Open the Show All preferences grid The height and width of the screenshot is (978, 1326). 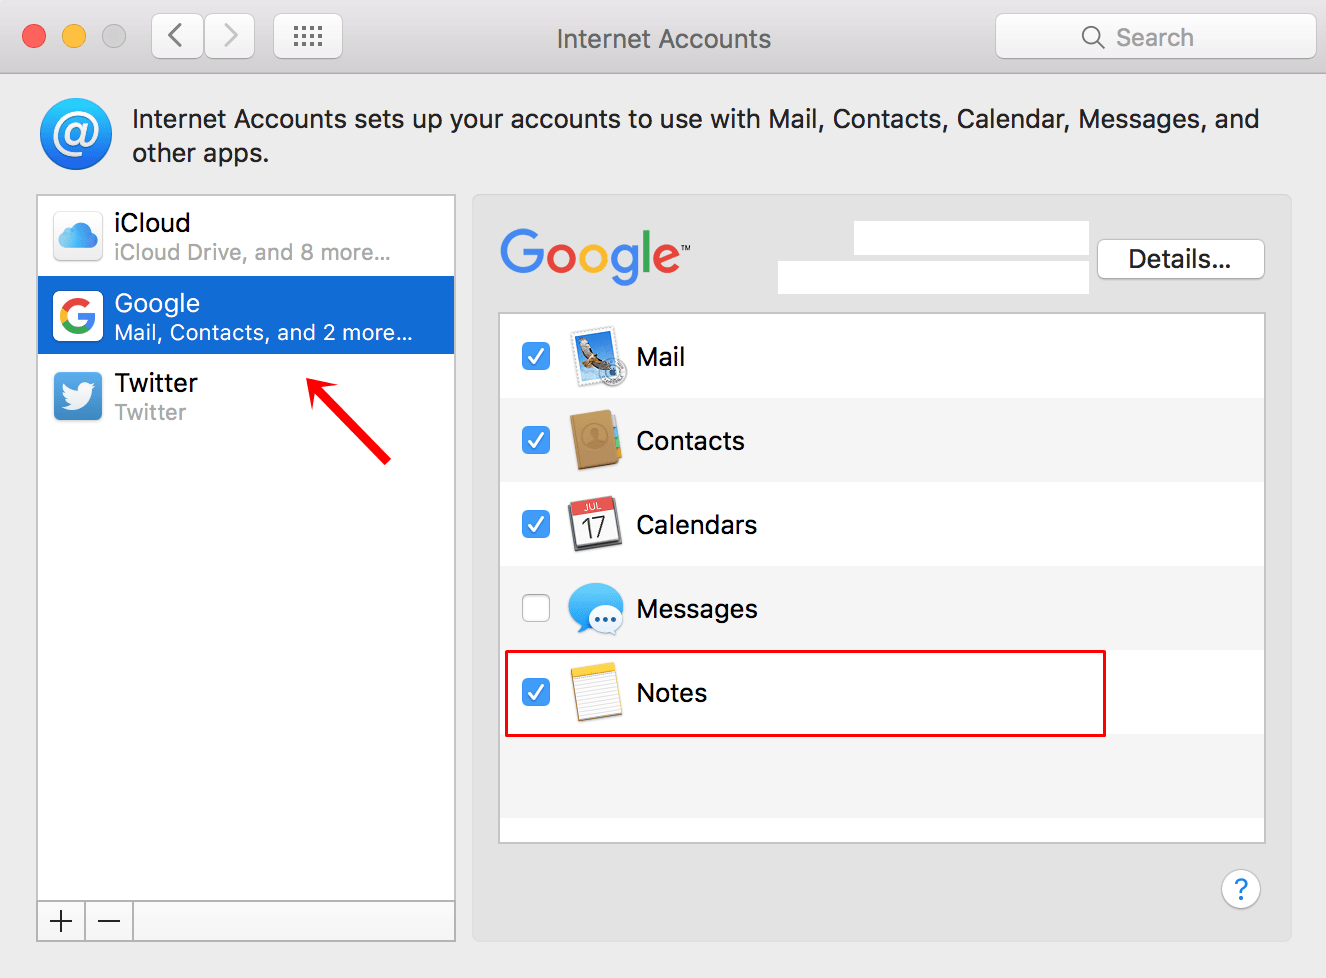click(307, 36)
